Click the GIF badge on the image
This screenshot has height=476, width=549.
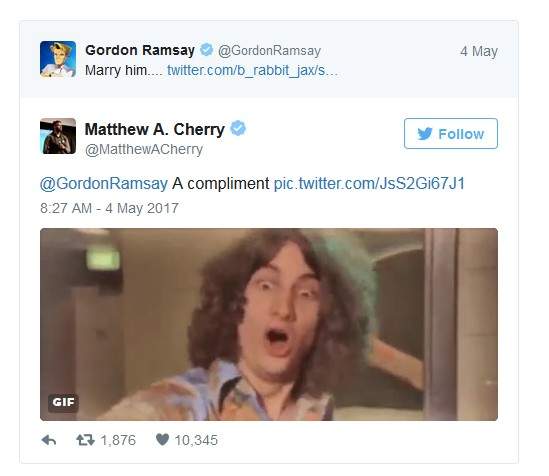(63, 402)
